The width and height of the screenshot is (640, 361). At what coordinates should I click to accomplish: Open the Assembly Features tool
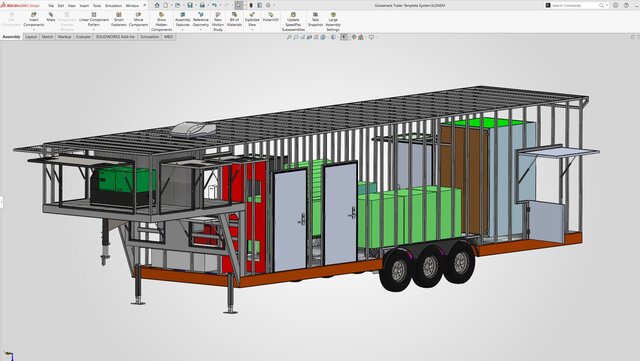pos(182,20)
